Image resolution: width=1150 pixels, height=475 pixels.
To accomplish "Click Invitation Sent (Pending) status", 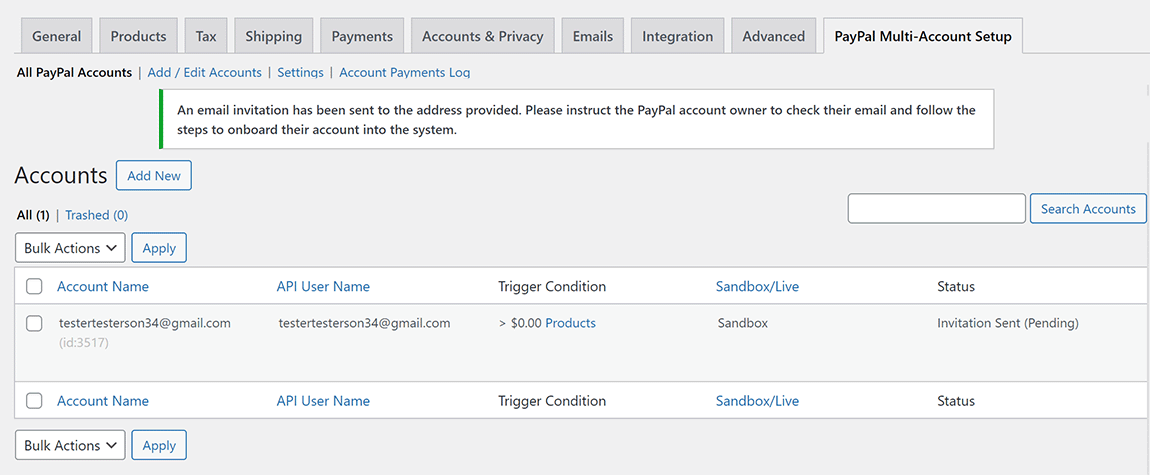I will tap(1008, 323).
